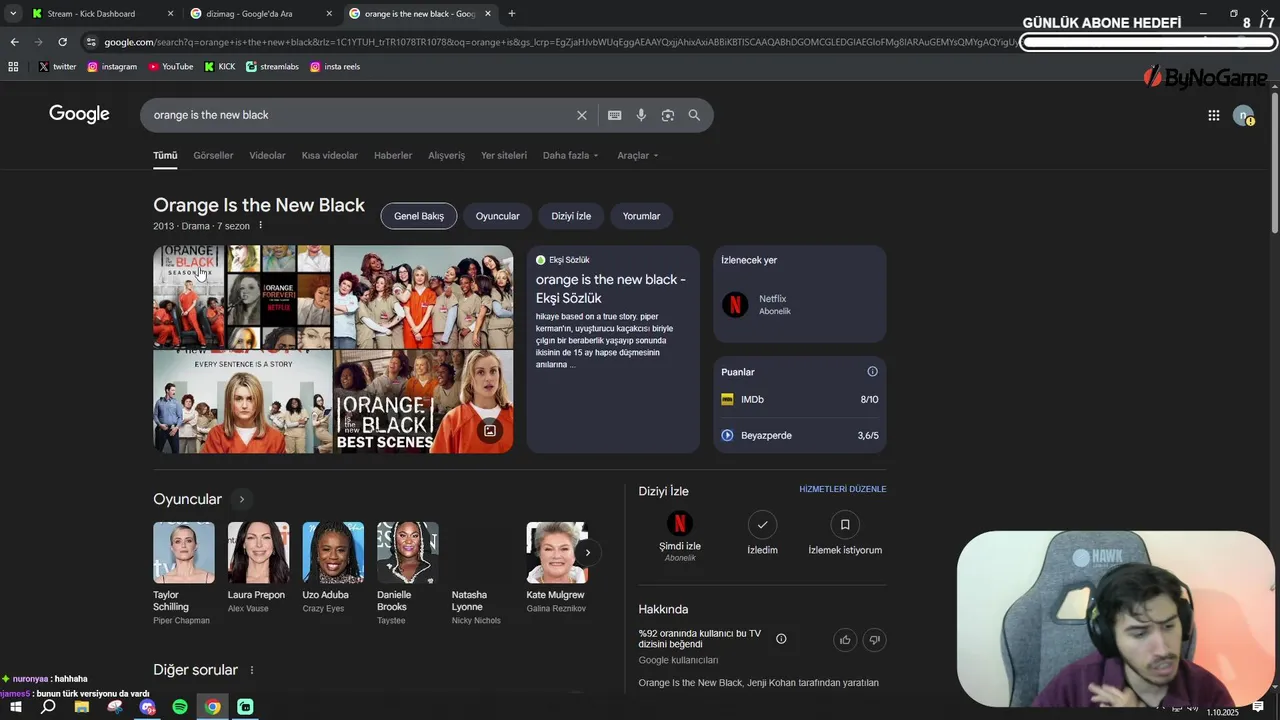Image resolution: width=1280 pixels, height=720 pixels.
Task: Open the IMDb 8/10 rating
Action: point(800,399)
